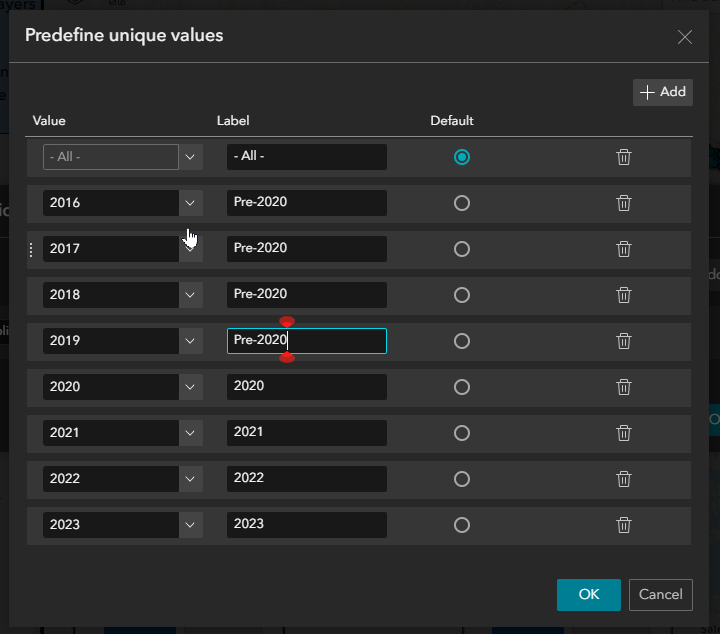
Task: Click the drag handle beside the 2017 row
Action: (31, 250)
